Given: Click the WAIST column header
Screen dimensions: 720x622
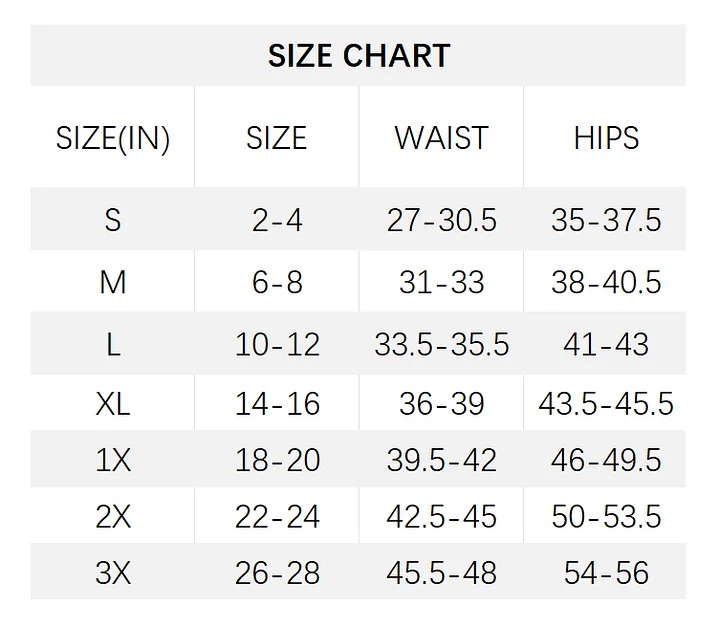Looking at the screenshot, I should pyautogui.click(x=441, y=138).
